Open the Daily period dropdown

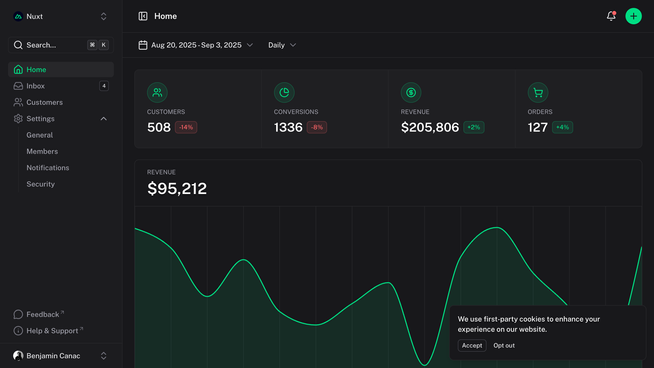tap(282, 45)
